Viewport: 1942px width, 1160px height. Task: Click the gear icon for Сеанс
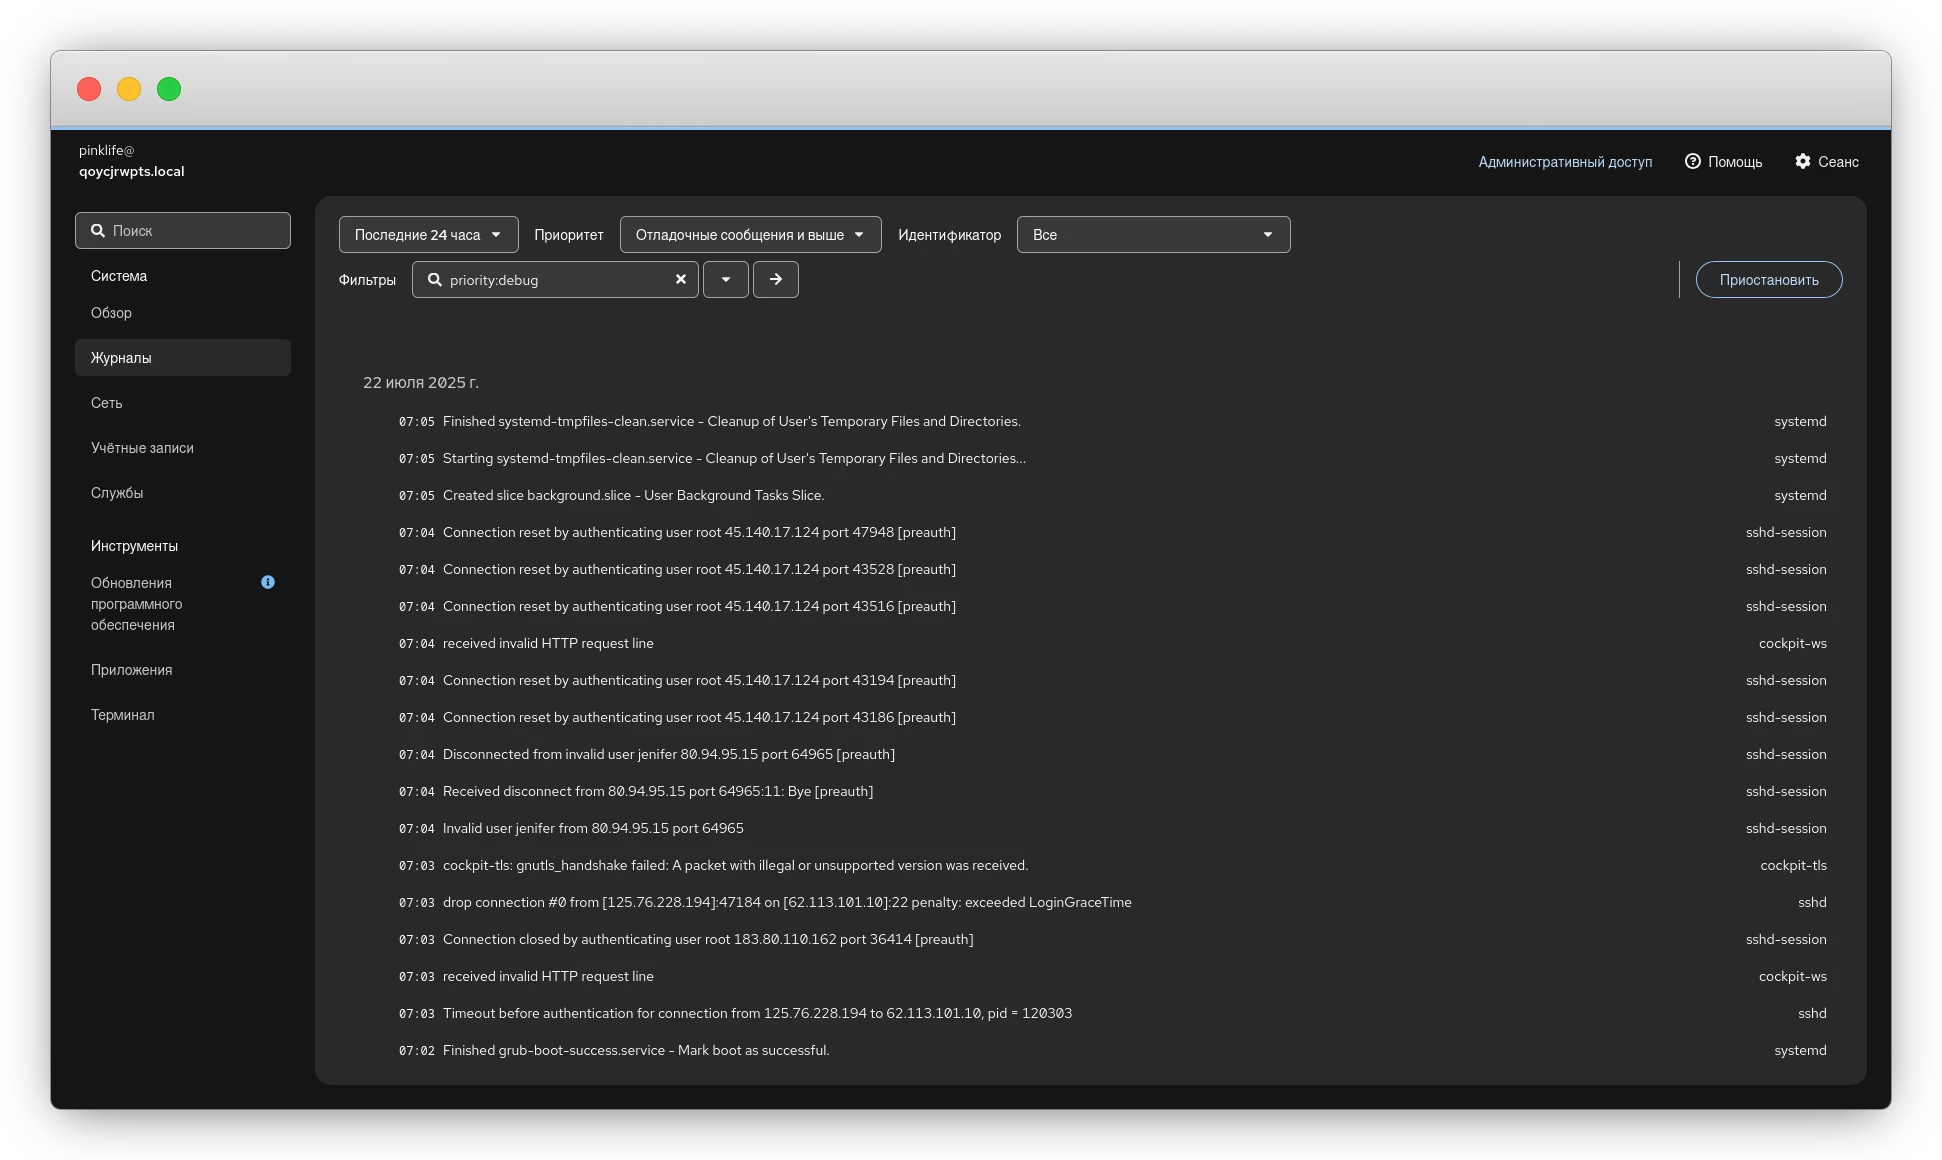click(1802, 161)
